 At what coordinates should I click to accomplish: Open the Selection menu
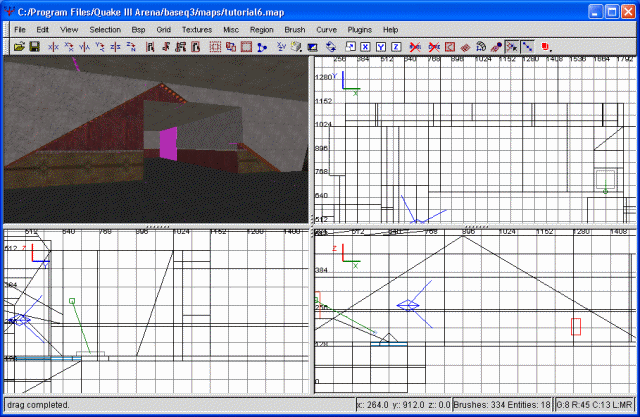pos(105,30)
